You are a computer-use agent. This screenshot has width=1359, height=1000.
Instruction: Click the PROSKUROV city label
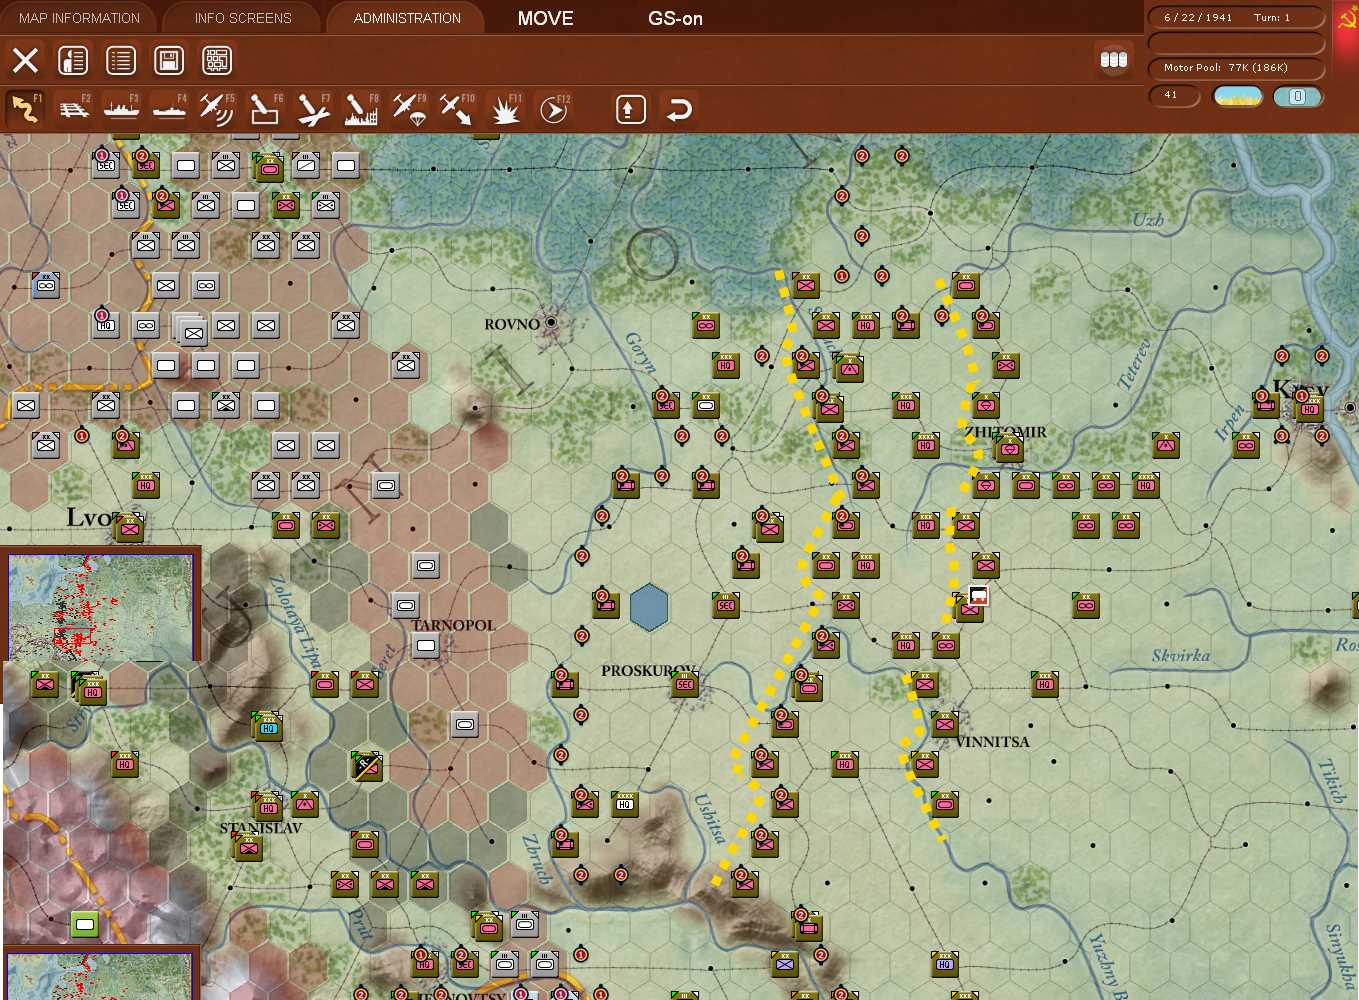tap(649, 670)
